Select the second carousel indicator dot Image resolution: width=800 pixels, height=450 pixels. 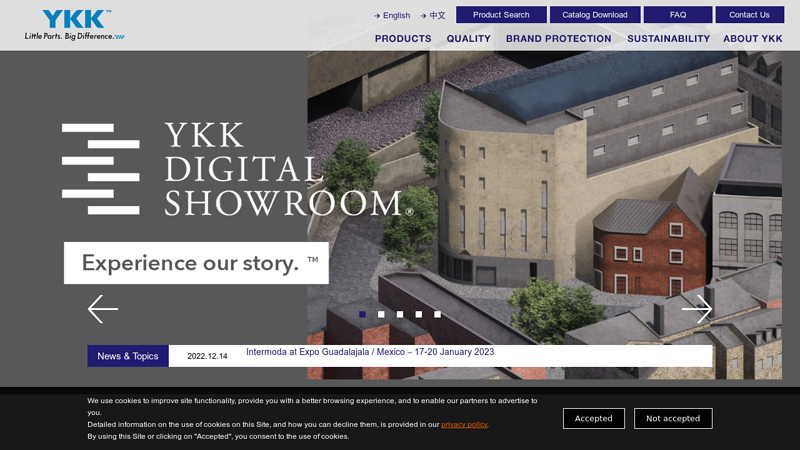[x=381, y=314]
